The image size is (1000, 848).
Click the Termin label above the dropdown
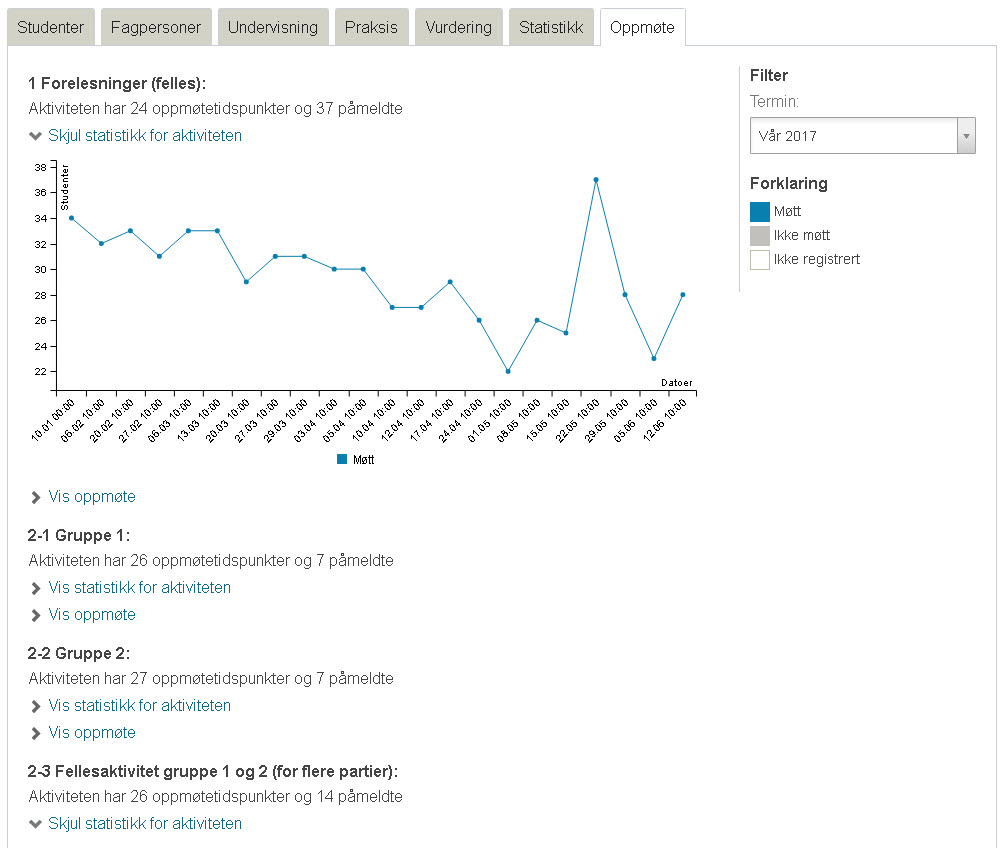(774, 101)
